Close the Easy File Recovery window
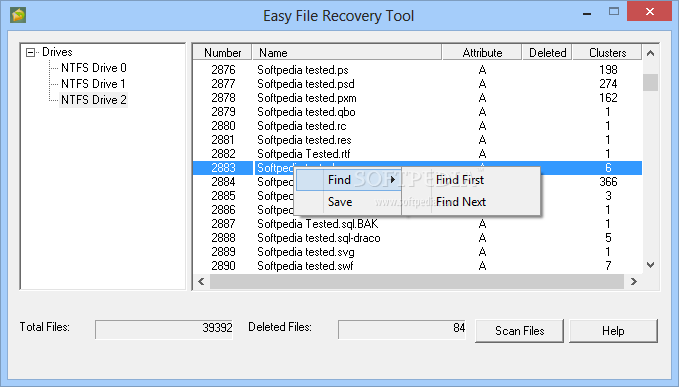Viewport: 679px width, 387px height. click(x=649, y=12)
